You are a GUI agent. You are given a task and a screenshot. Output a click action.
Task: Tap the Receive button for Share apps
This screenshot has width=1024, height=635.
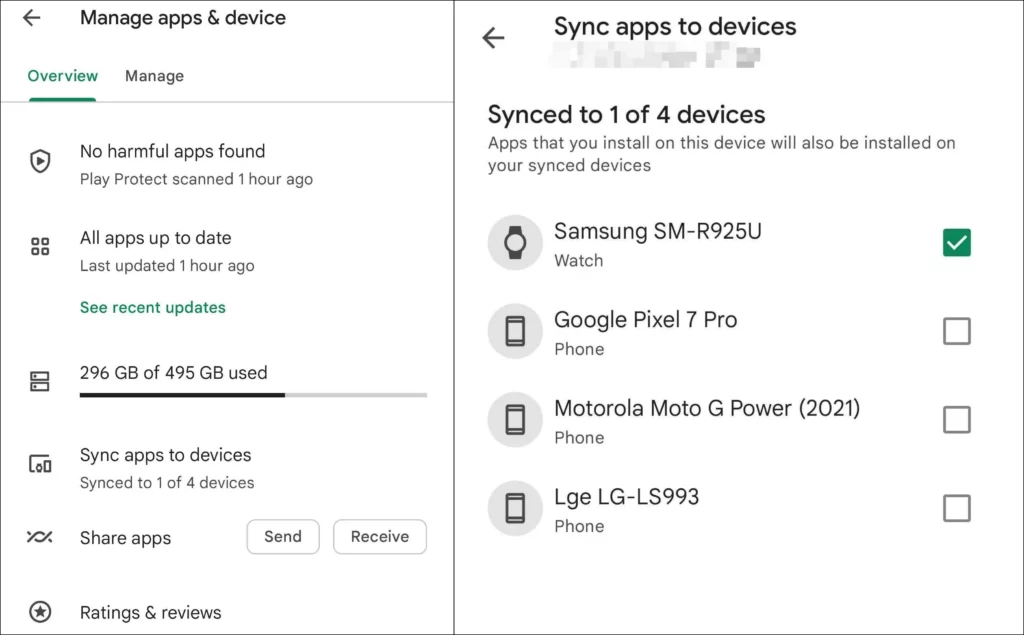click(380, 537)
